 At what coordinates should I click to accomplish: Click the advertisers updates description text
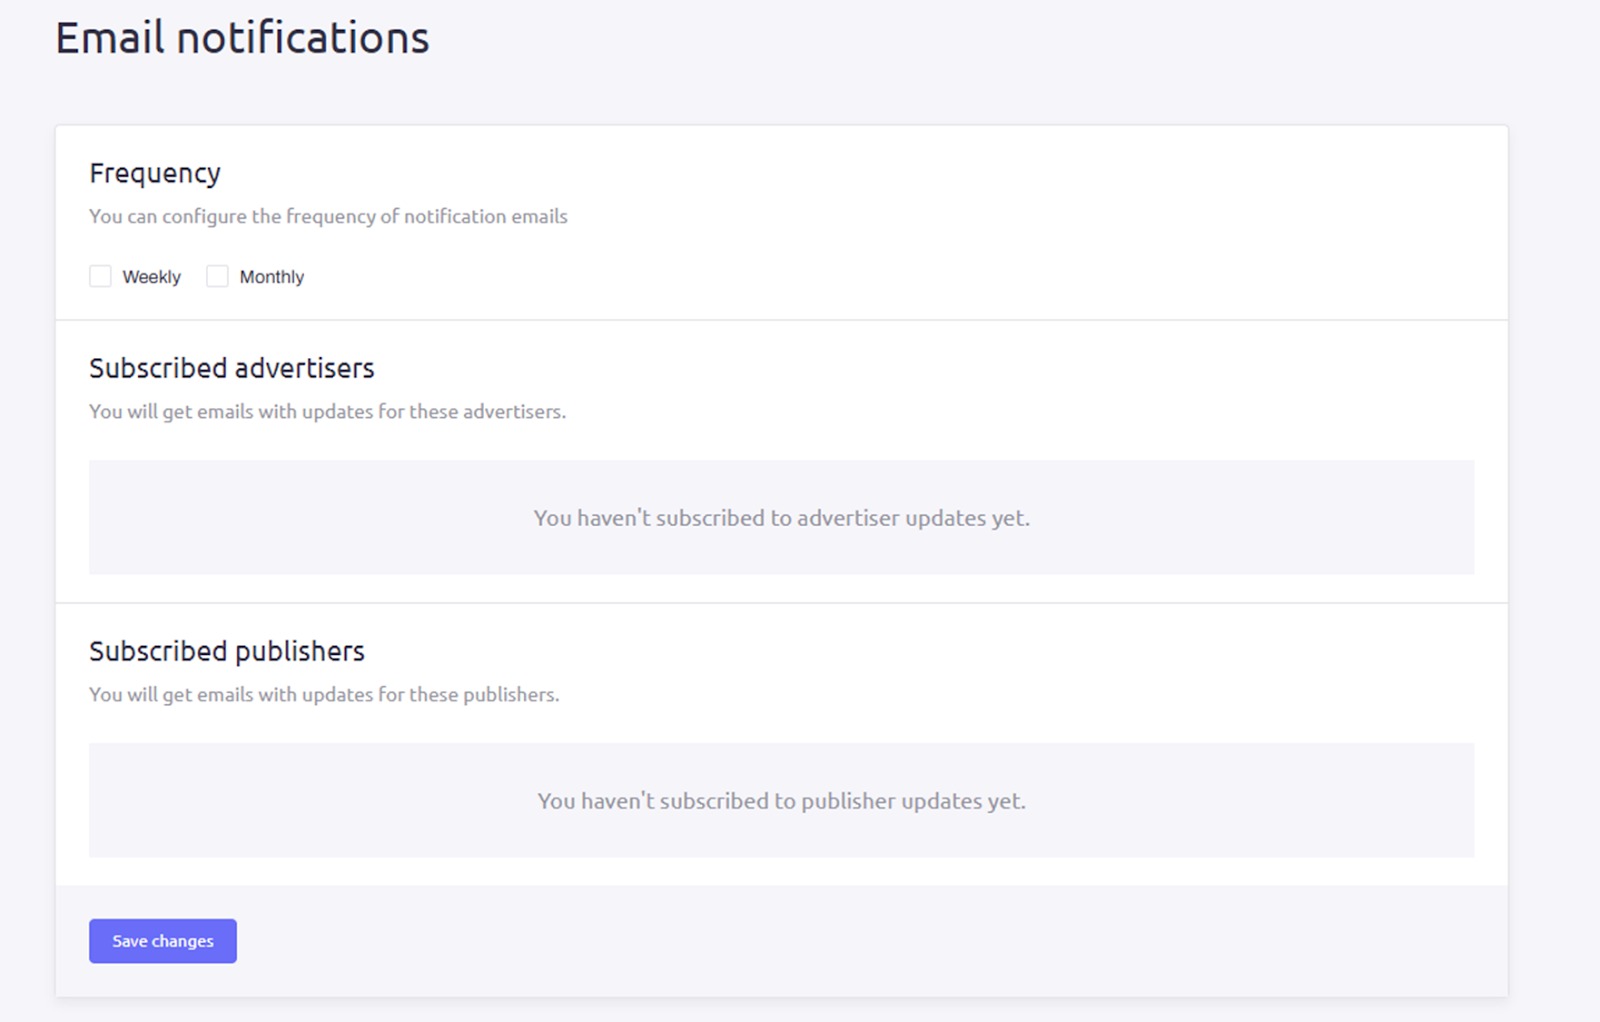coord(327,411)
